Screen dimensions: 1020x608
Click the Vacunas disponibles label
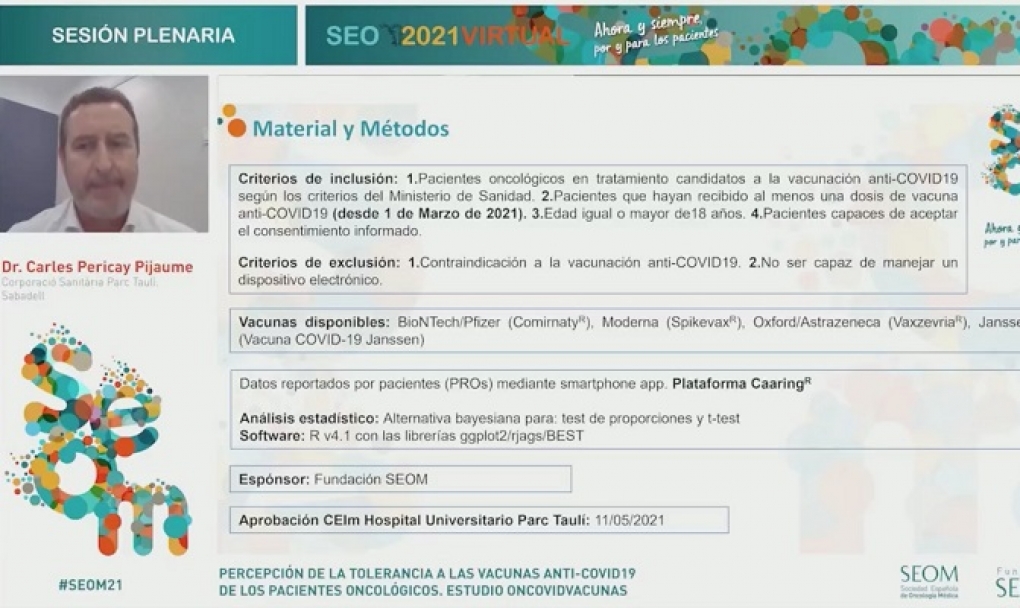[314, 322]
